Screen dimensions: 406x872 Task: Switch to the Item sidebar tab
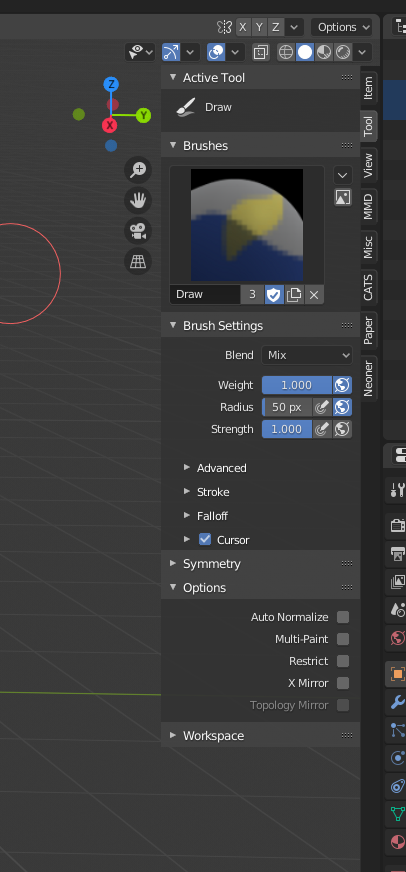[x=368, y=88]
